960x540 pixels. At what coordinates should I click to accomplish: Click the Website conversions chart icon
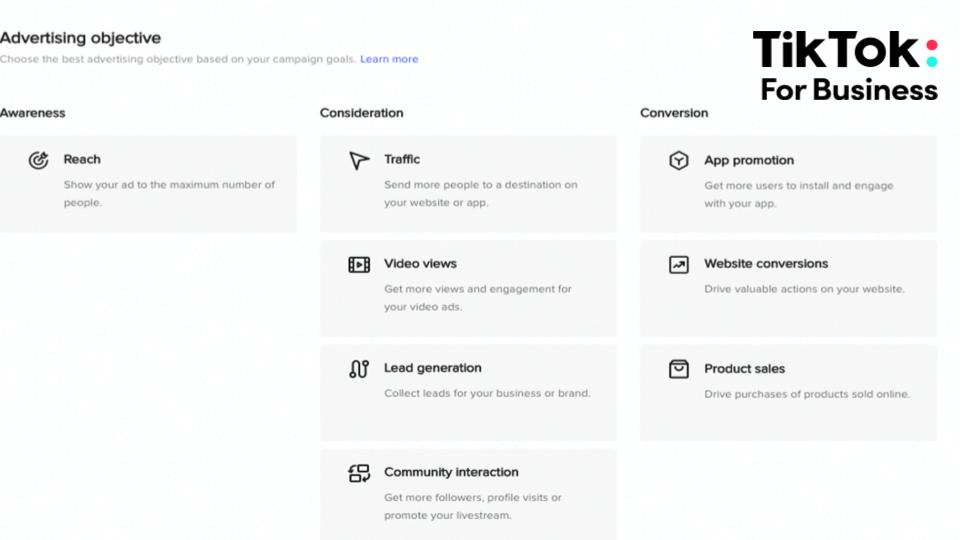(x=679, y=265)
